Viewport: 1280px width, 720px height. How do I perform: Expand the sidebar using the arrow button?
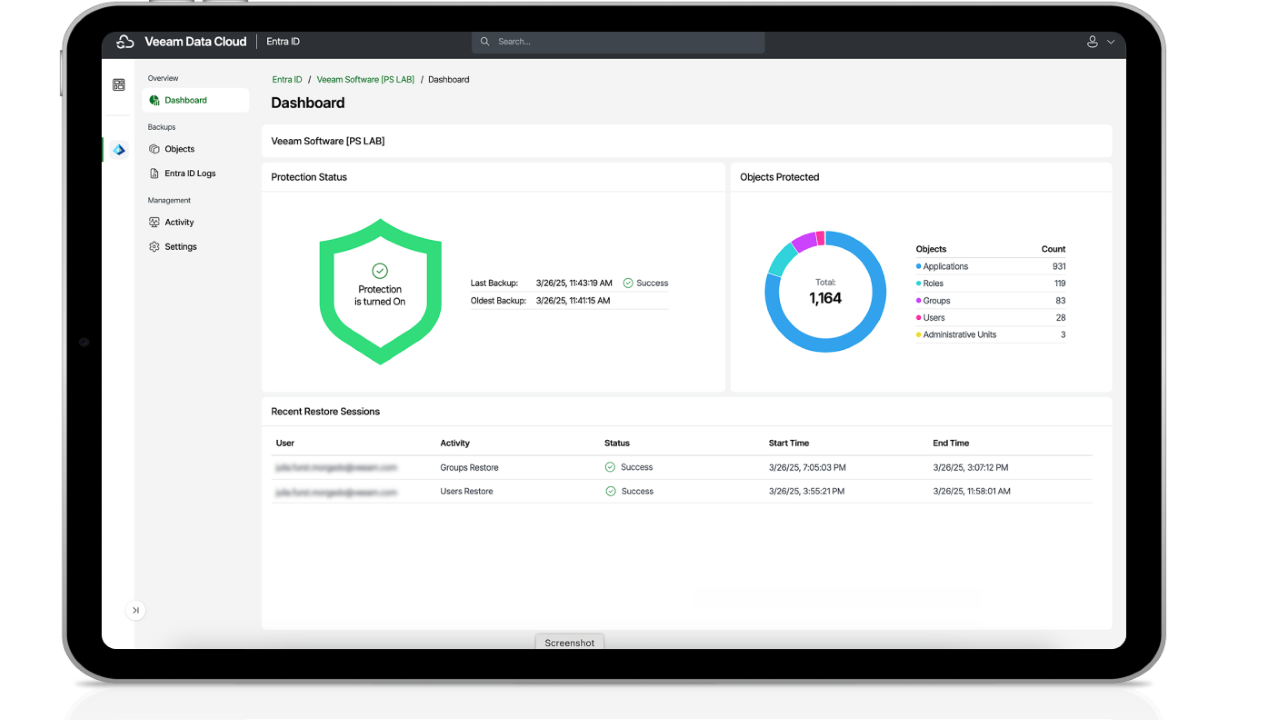tap(136, 610)
